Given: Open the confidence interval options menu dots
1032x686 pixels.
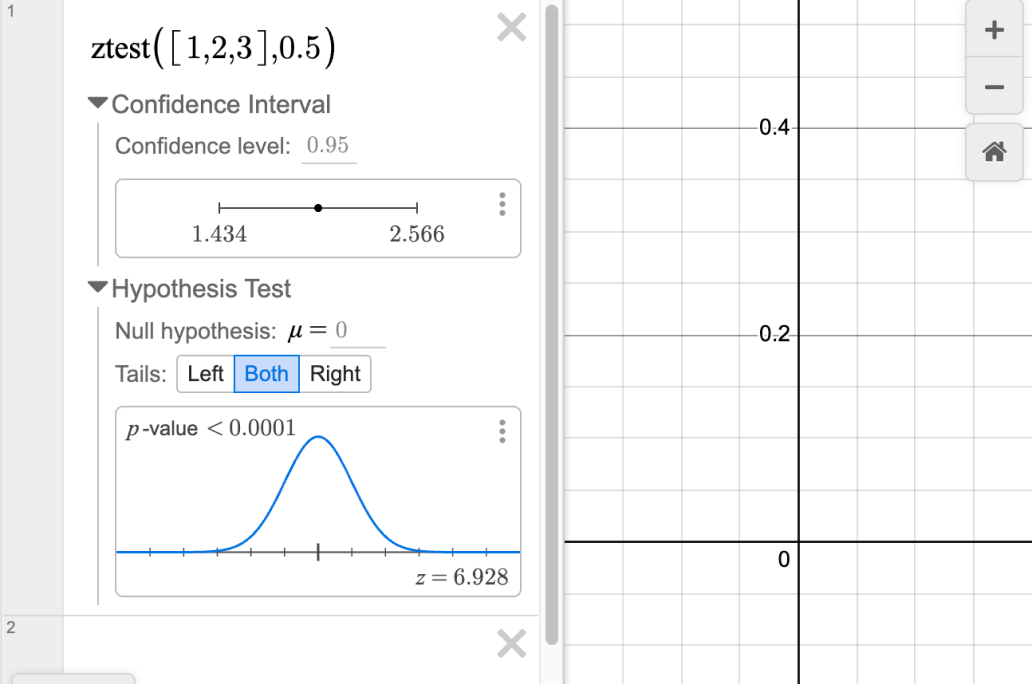Looking at the screenshot, I should coord(502,204).
